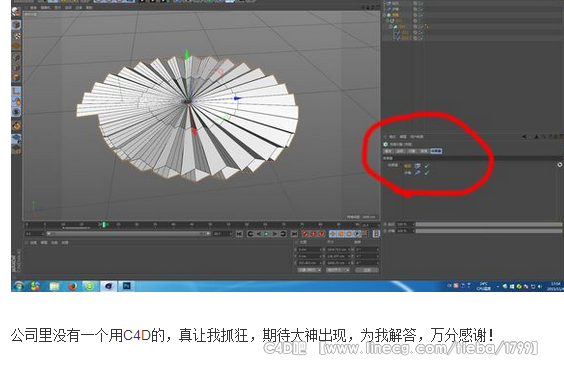Toggle Parameter keying icon in timeline bar
This screenshot has height=365, width=564.
(x=357, y=234)
